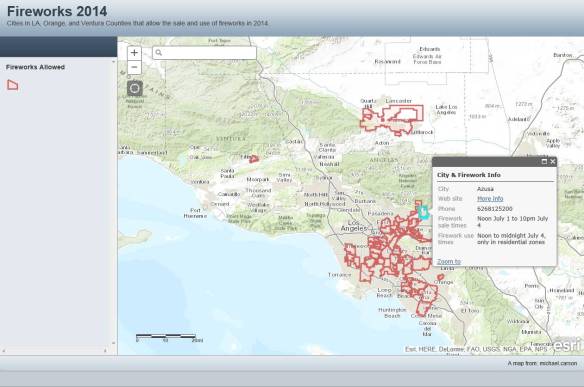Click the find my location button
The height and width of the screenshot is (387, 584).
[134, 88]
